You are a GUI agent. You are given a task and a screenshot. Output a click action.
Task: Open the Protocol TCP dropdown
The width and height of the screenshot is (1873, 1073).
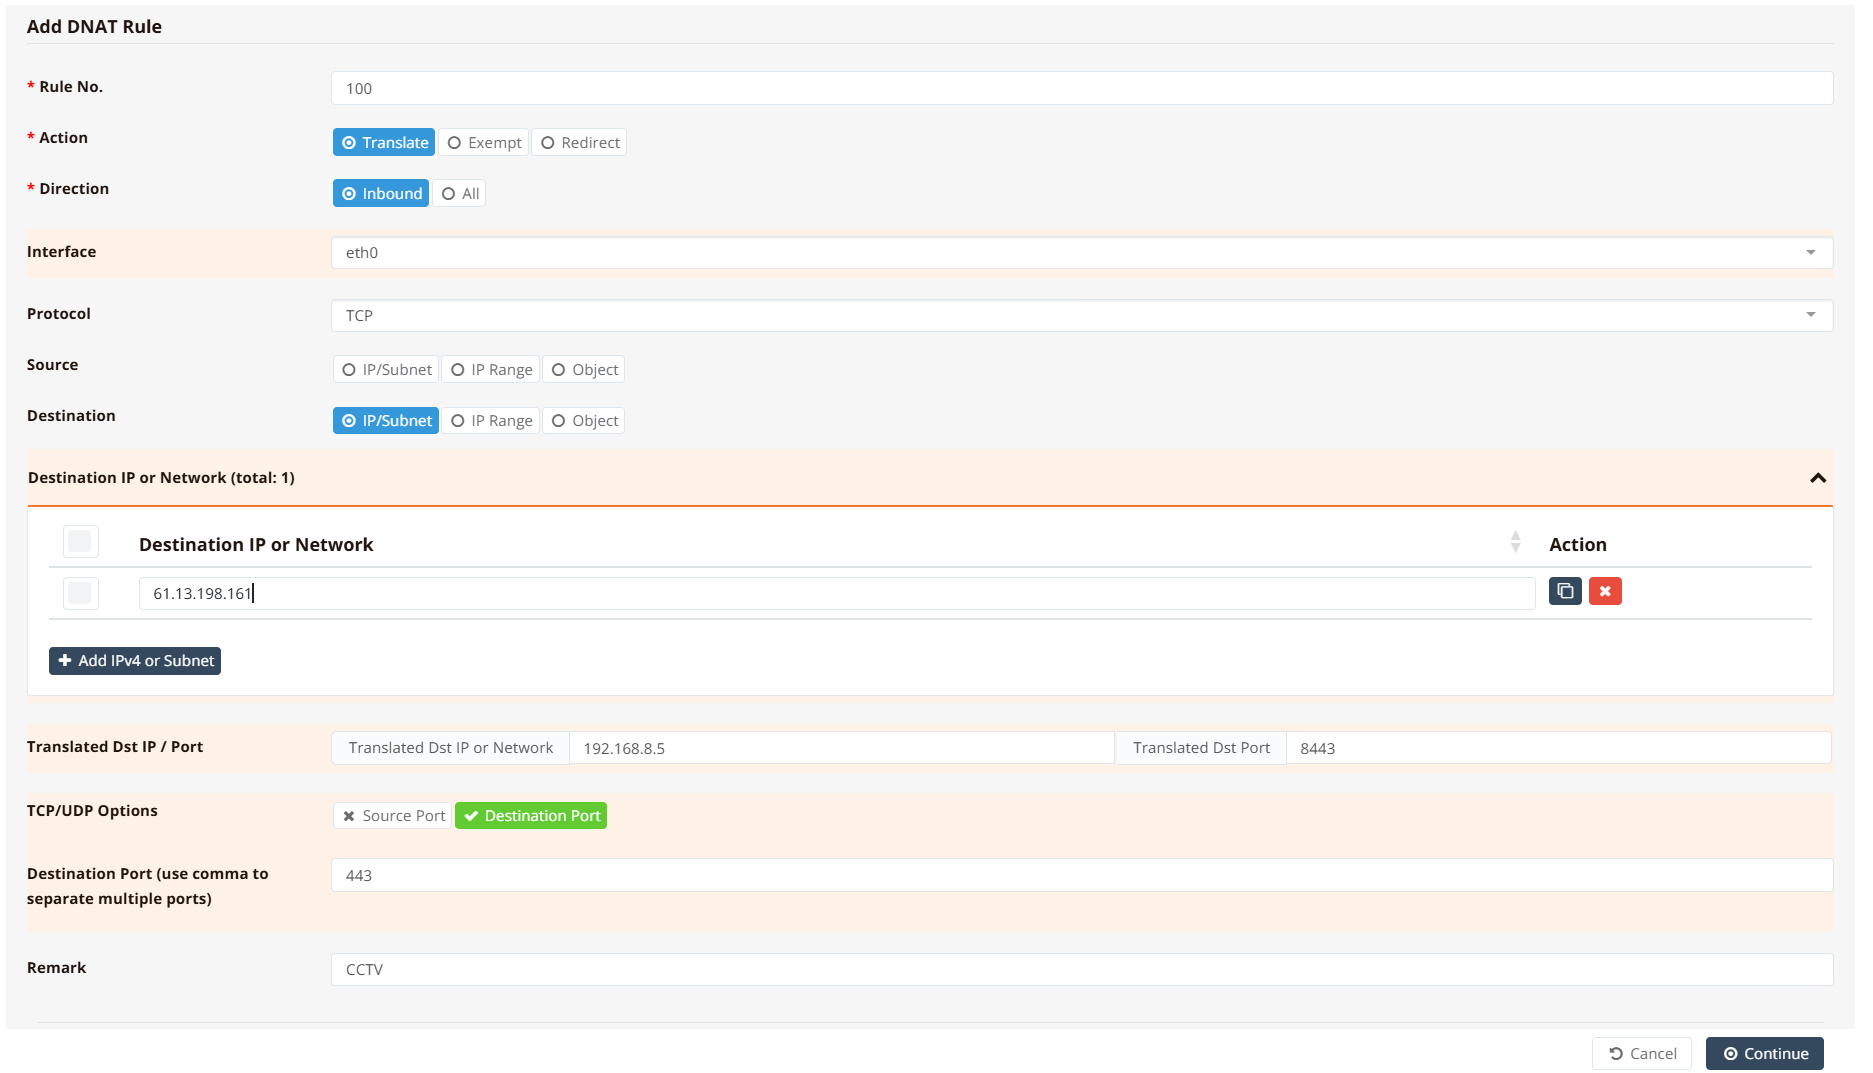(x=1081, y=316)
